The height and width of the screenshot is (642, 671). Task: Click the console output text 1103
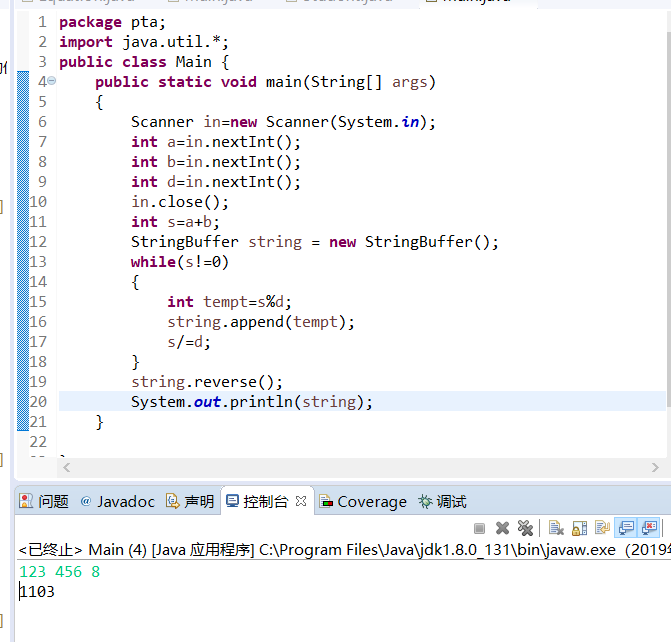tap(38, 592)
